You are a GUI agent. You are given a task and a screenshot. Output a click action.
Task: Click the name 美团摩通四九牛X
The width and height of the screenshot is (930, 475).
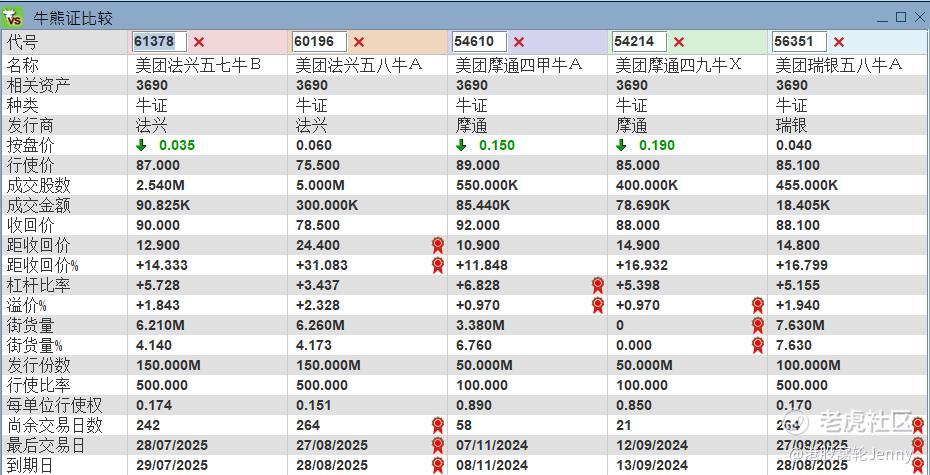679,65
